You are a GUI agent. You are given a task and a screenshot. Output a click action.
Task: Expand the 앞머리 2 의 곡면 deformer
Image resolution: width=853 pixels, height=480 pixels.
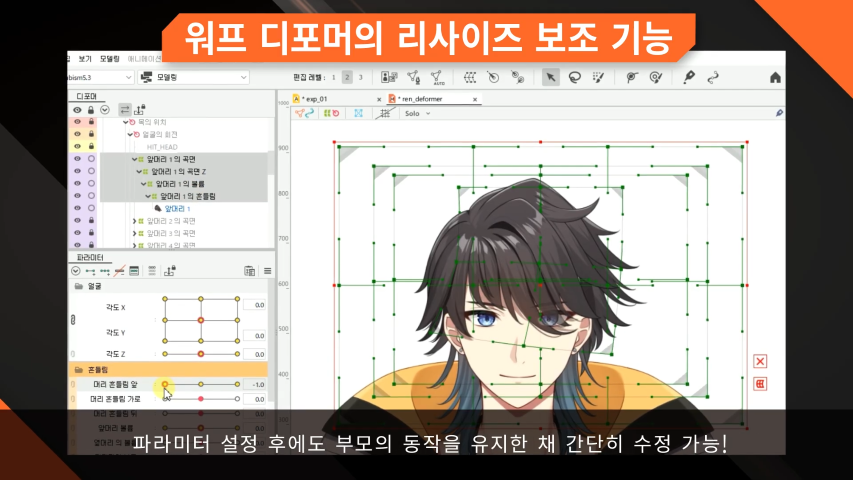click(134, 221)
